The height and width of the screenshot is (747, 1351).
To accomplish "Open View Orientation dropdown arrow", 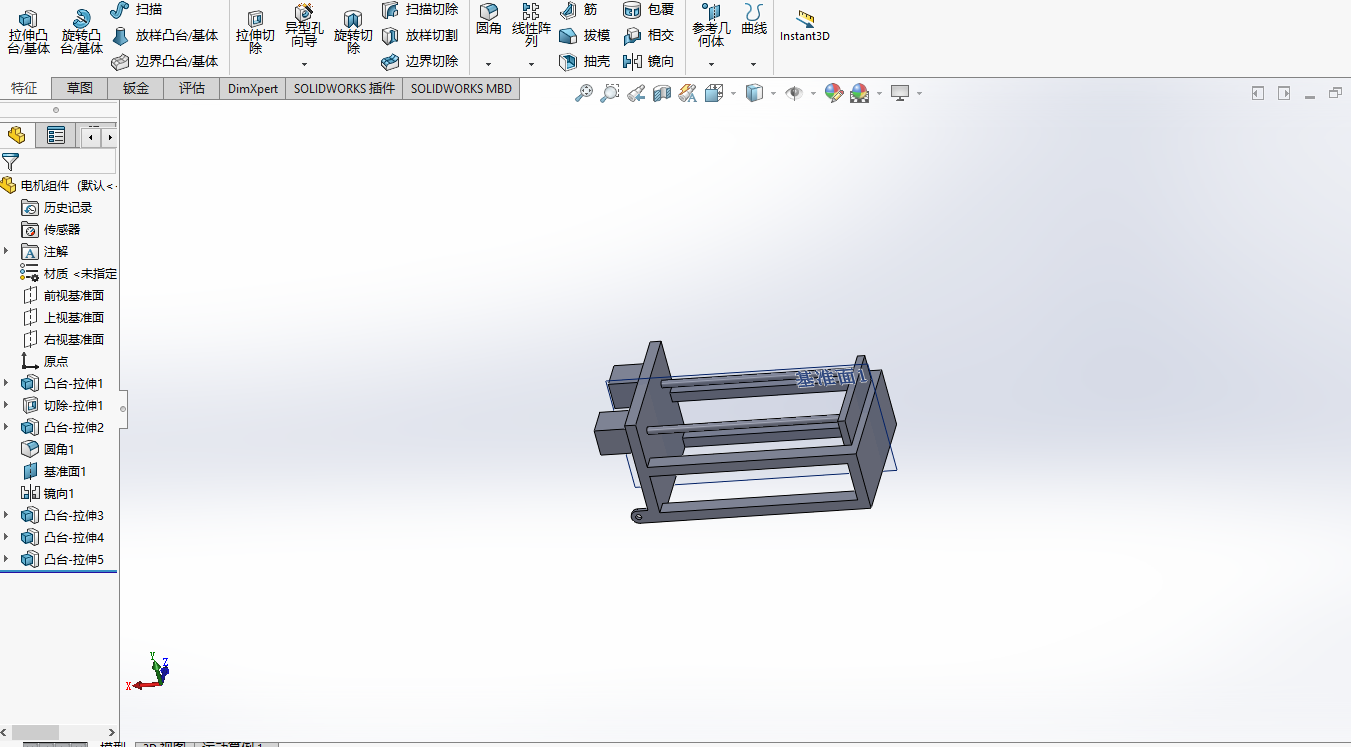I will (733, 94).
